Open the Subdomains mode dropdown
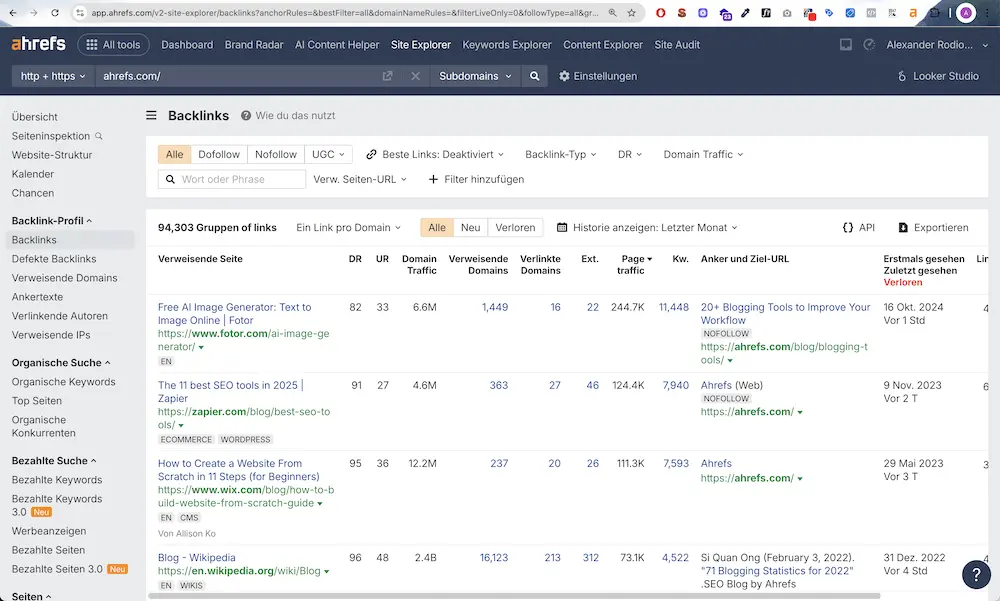1000x601 pixels. [475, 76]
